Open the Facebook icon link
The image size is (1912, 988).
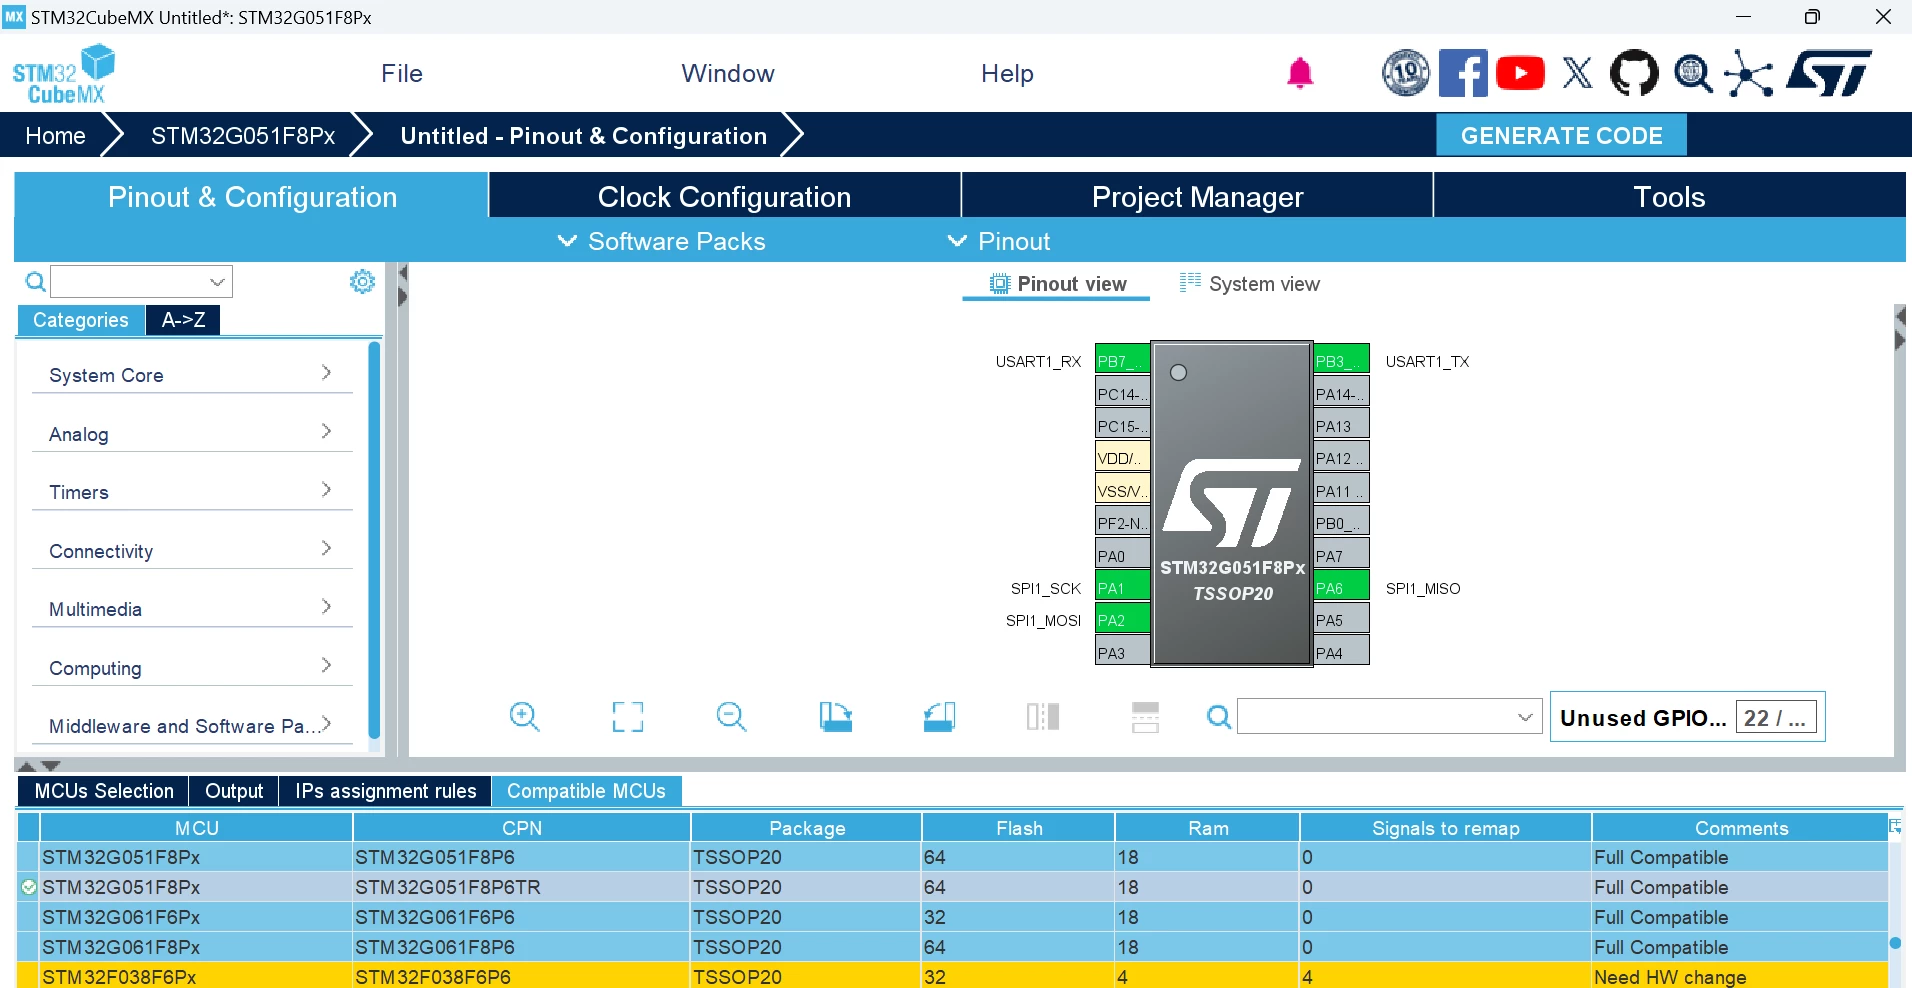point(1463,73)
